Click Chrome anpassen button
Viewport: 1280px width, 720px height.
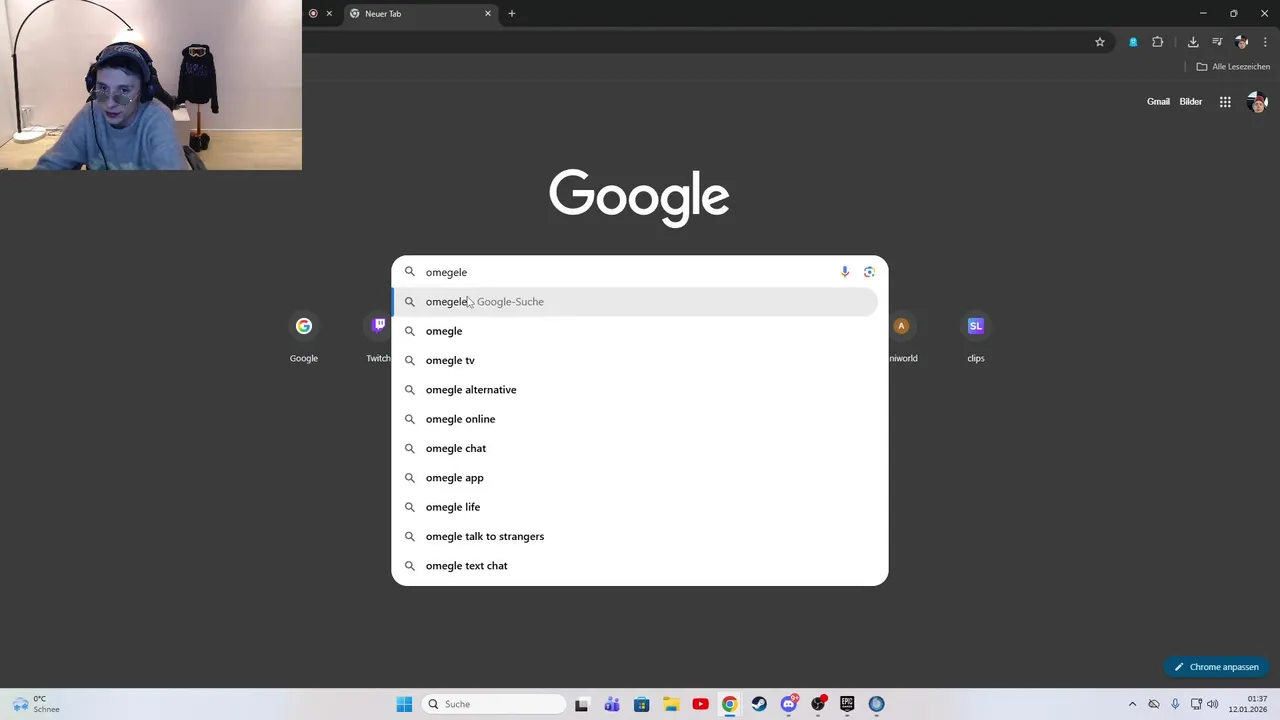(1216, 667)
